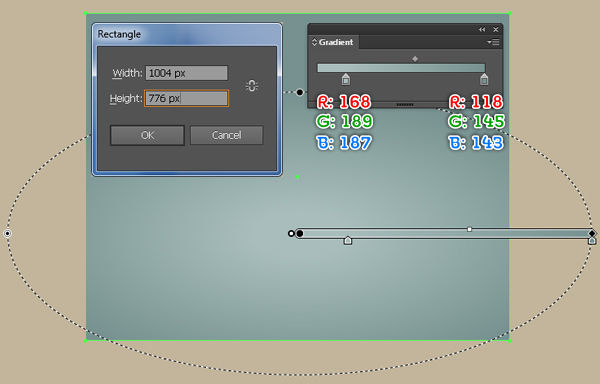Click the midpoint square on canvas annotator
Image resolution: width=600 pixels, height=384 pixels.
pos(470,229)
